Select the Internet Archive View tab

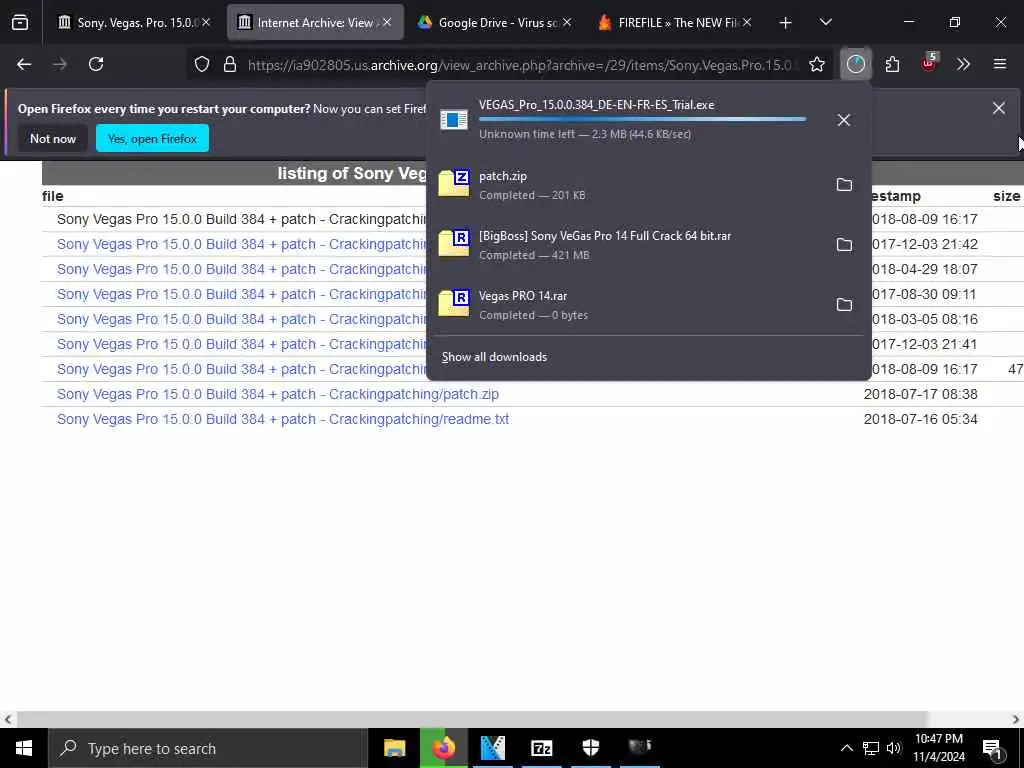click(315, 23)
